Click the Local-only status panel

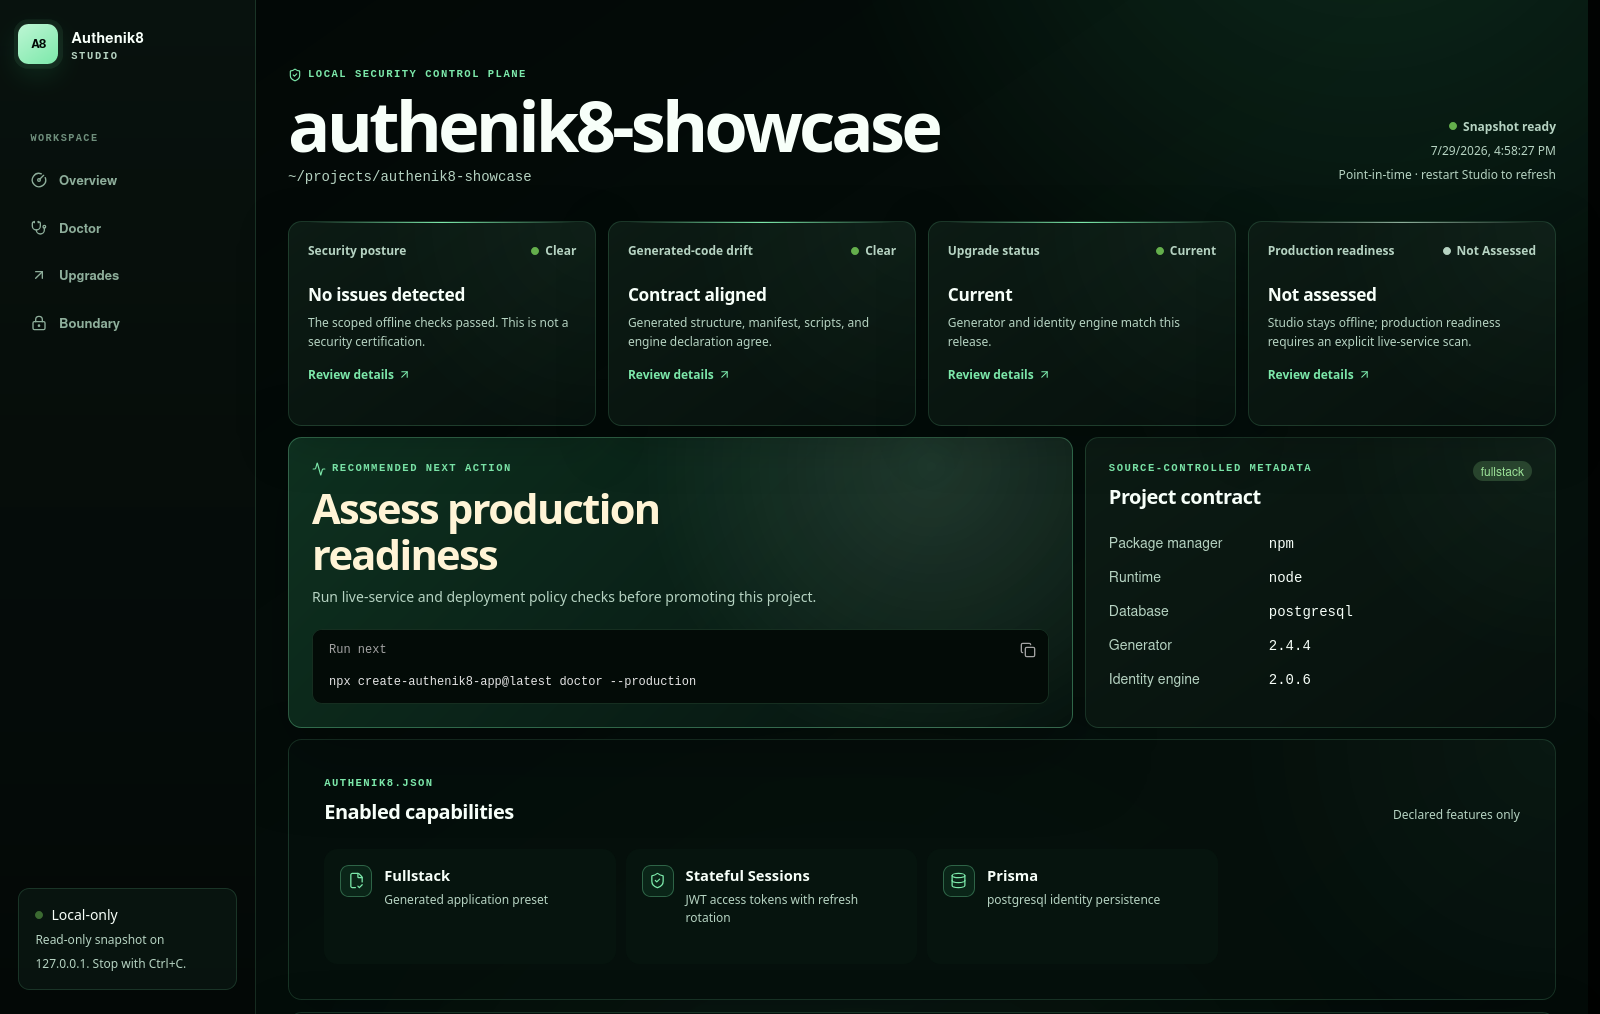pyautogui.click(x=128, y=939)
